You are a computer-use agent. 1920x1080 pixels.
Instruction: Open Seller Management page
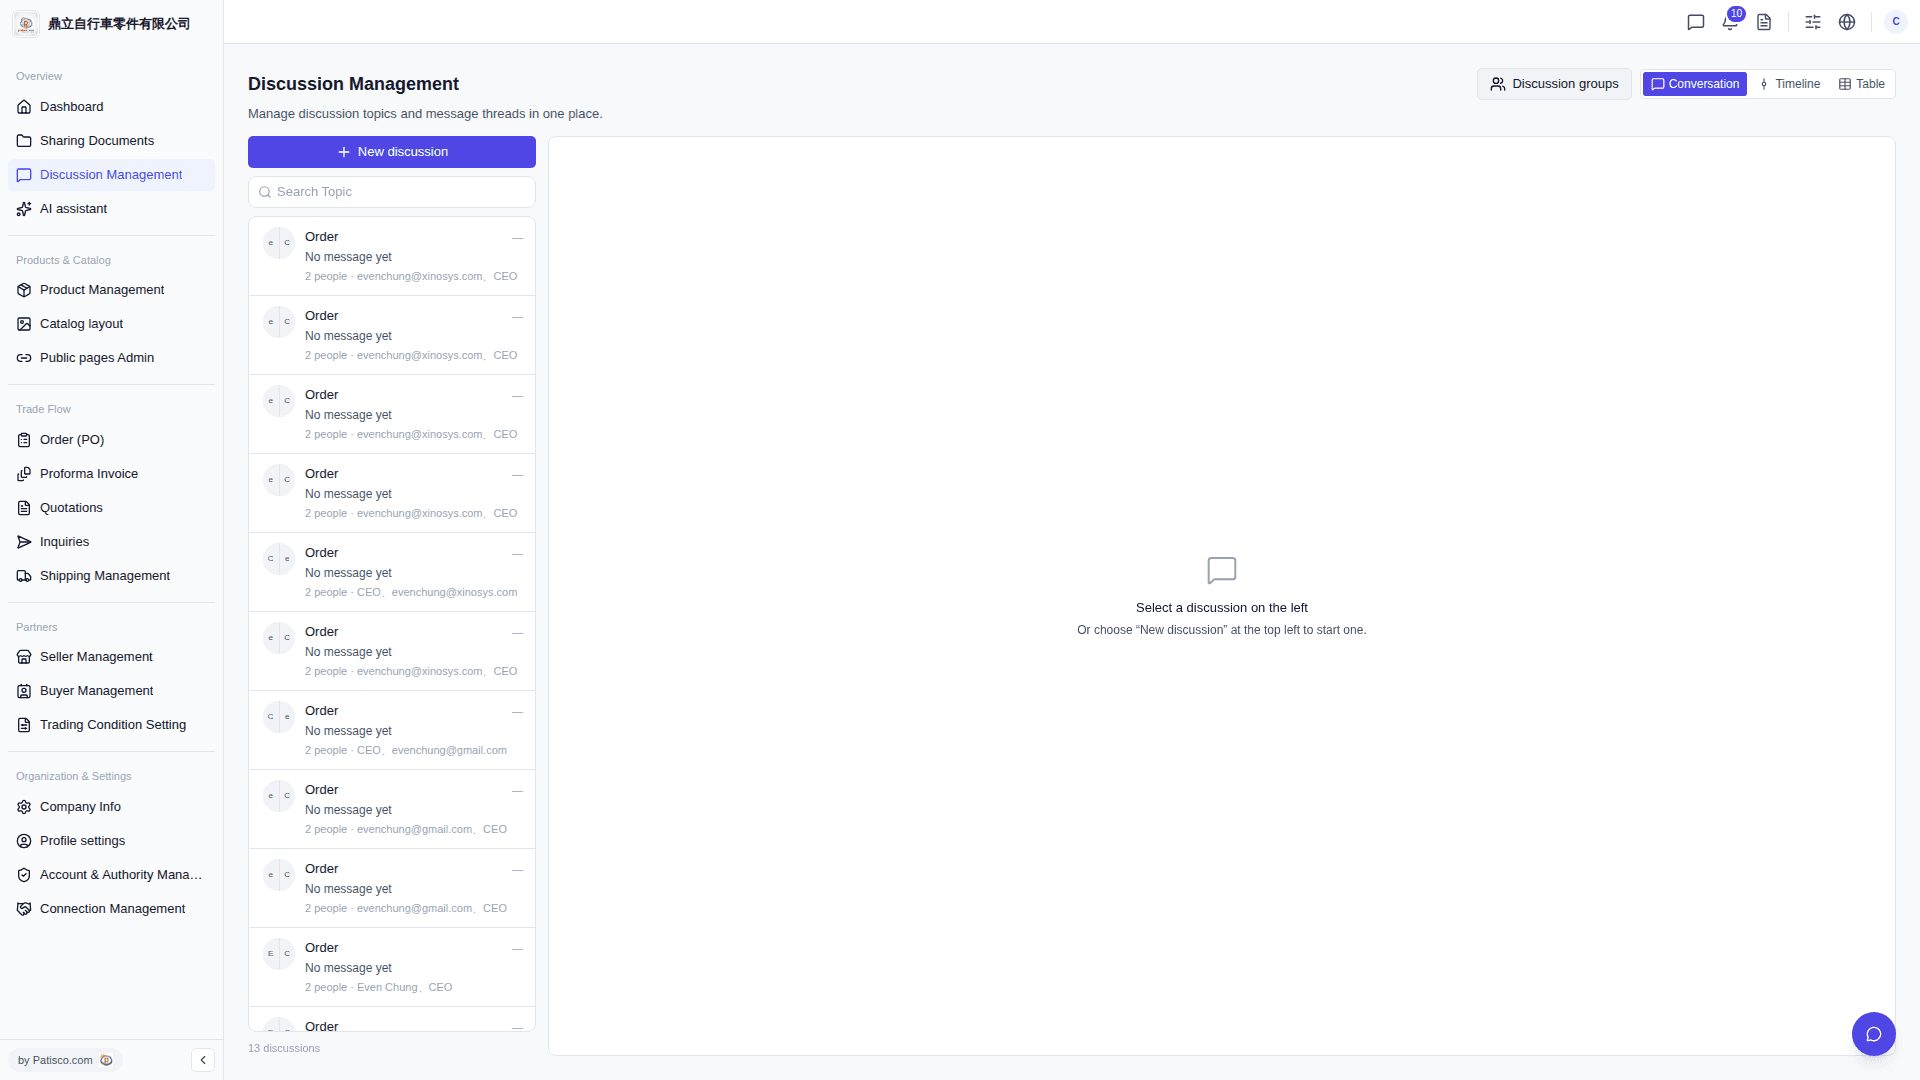[111, 657]
